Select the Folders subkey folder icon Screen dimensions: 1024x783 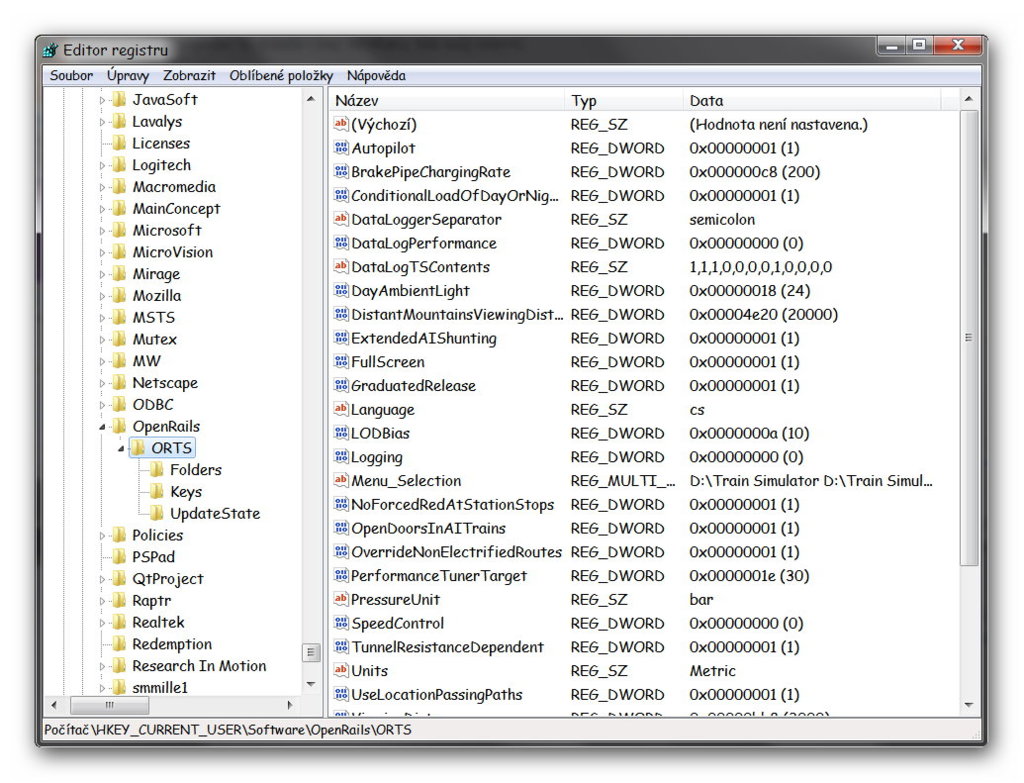157,470
